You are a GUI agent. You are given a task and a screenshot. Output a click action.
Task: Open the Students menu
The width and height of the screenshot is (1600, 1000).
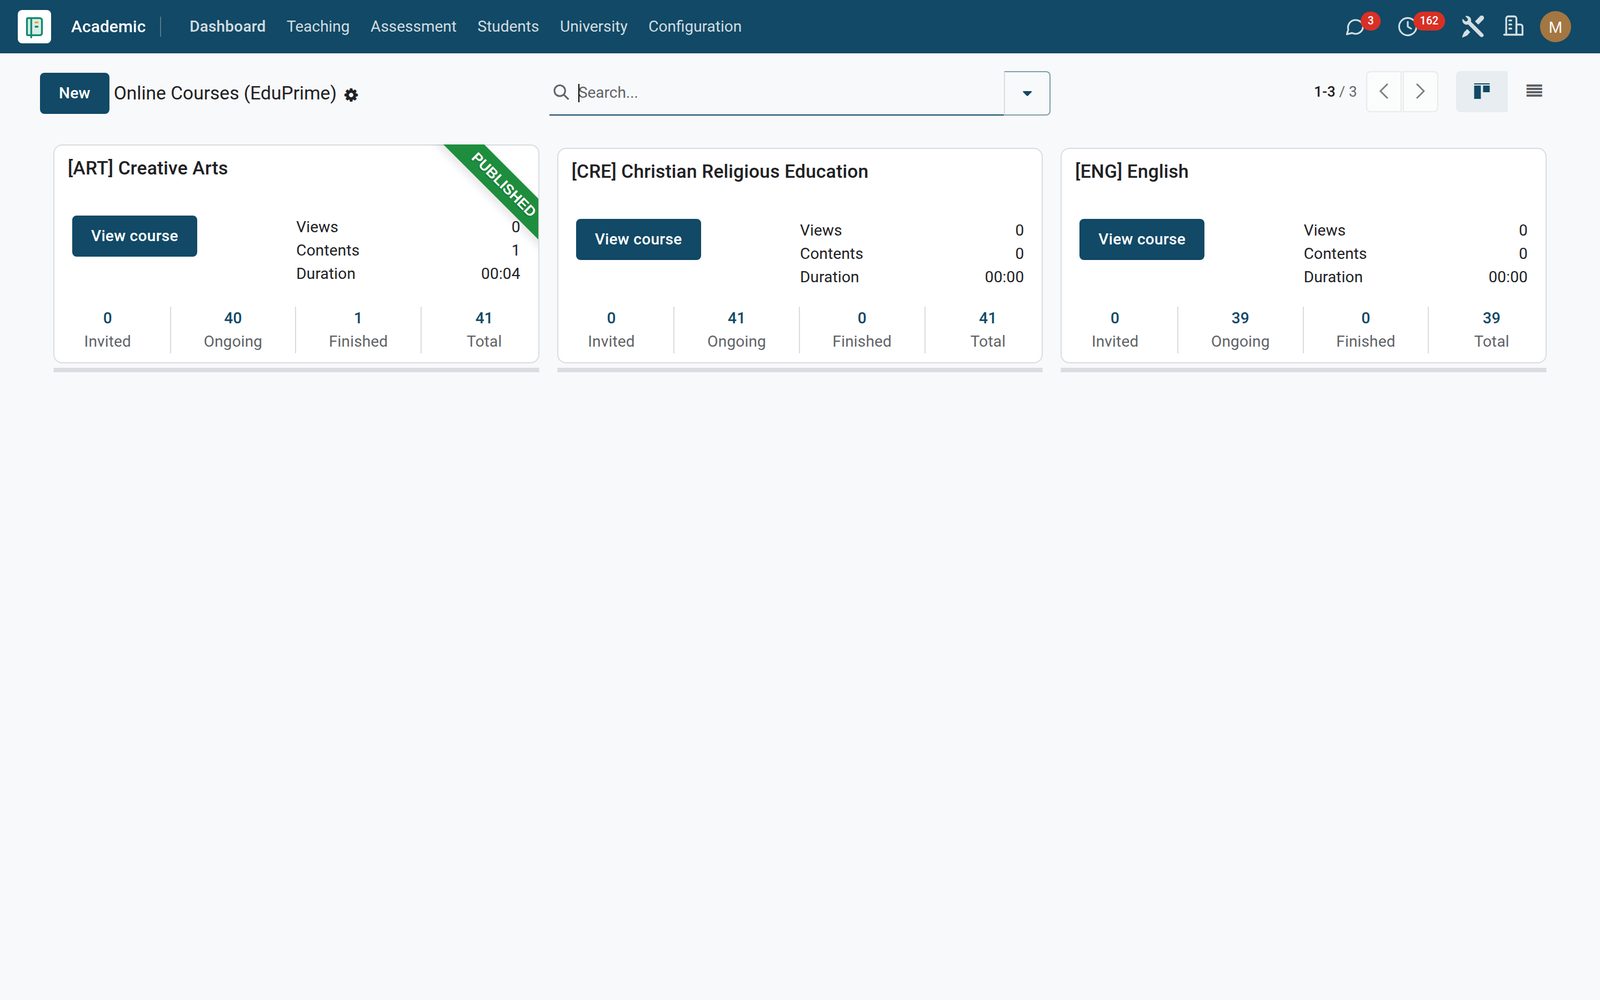pyautogui.click(x=508, y=27)
